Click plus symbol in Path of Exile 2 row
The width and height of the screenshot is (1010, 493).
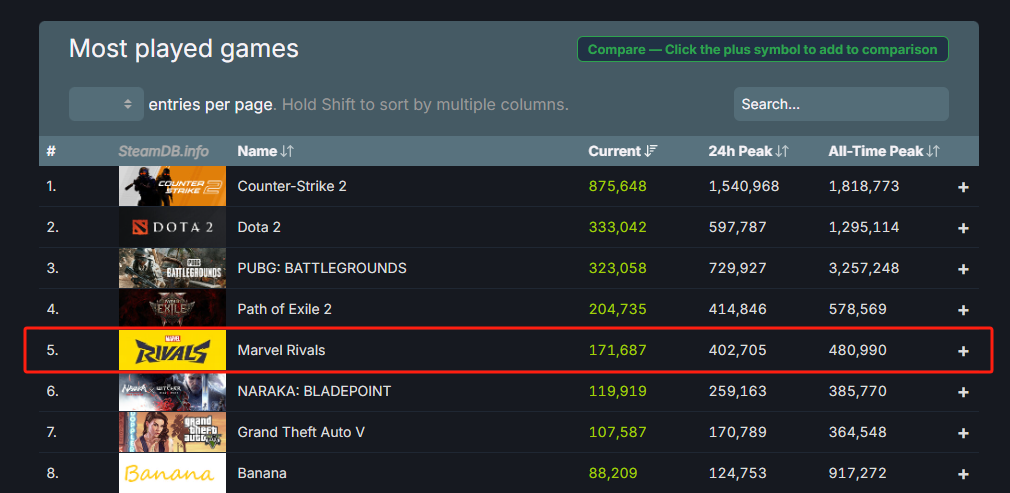pyautogui.click(x=963, y=310)
